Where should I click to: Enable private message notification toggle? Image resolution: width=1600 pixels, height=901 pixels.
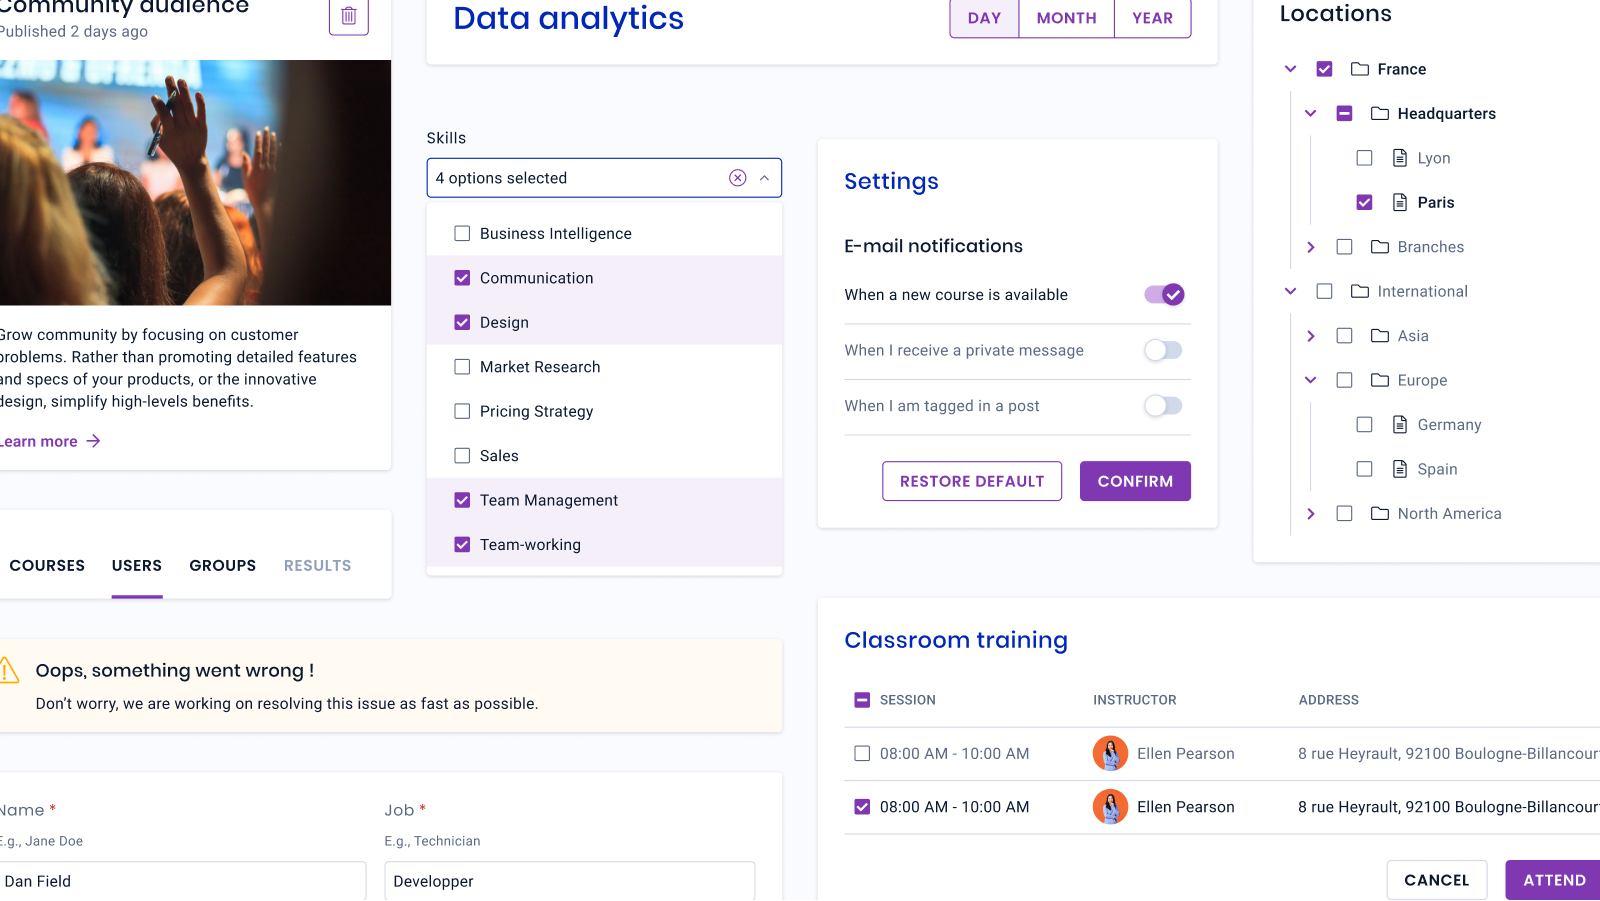pos(1163,350)
